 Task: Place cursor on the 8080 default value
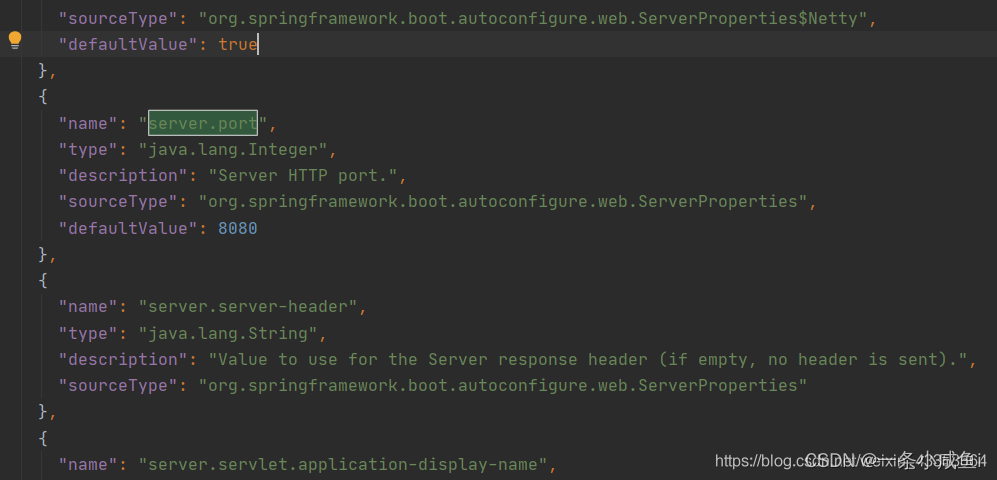tap(238, 228)
